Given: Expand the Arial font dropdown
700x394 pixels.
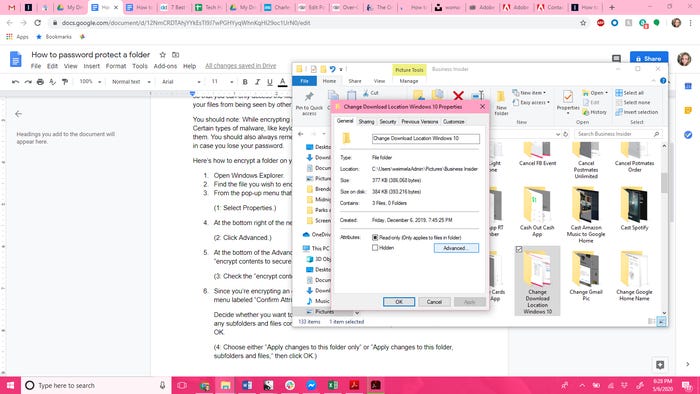Looking at the screenshot, I should [181, 82].
